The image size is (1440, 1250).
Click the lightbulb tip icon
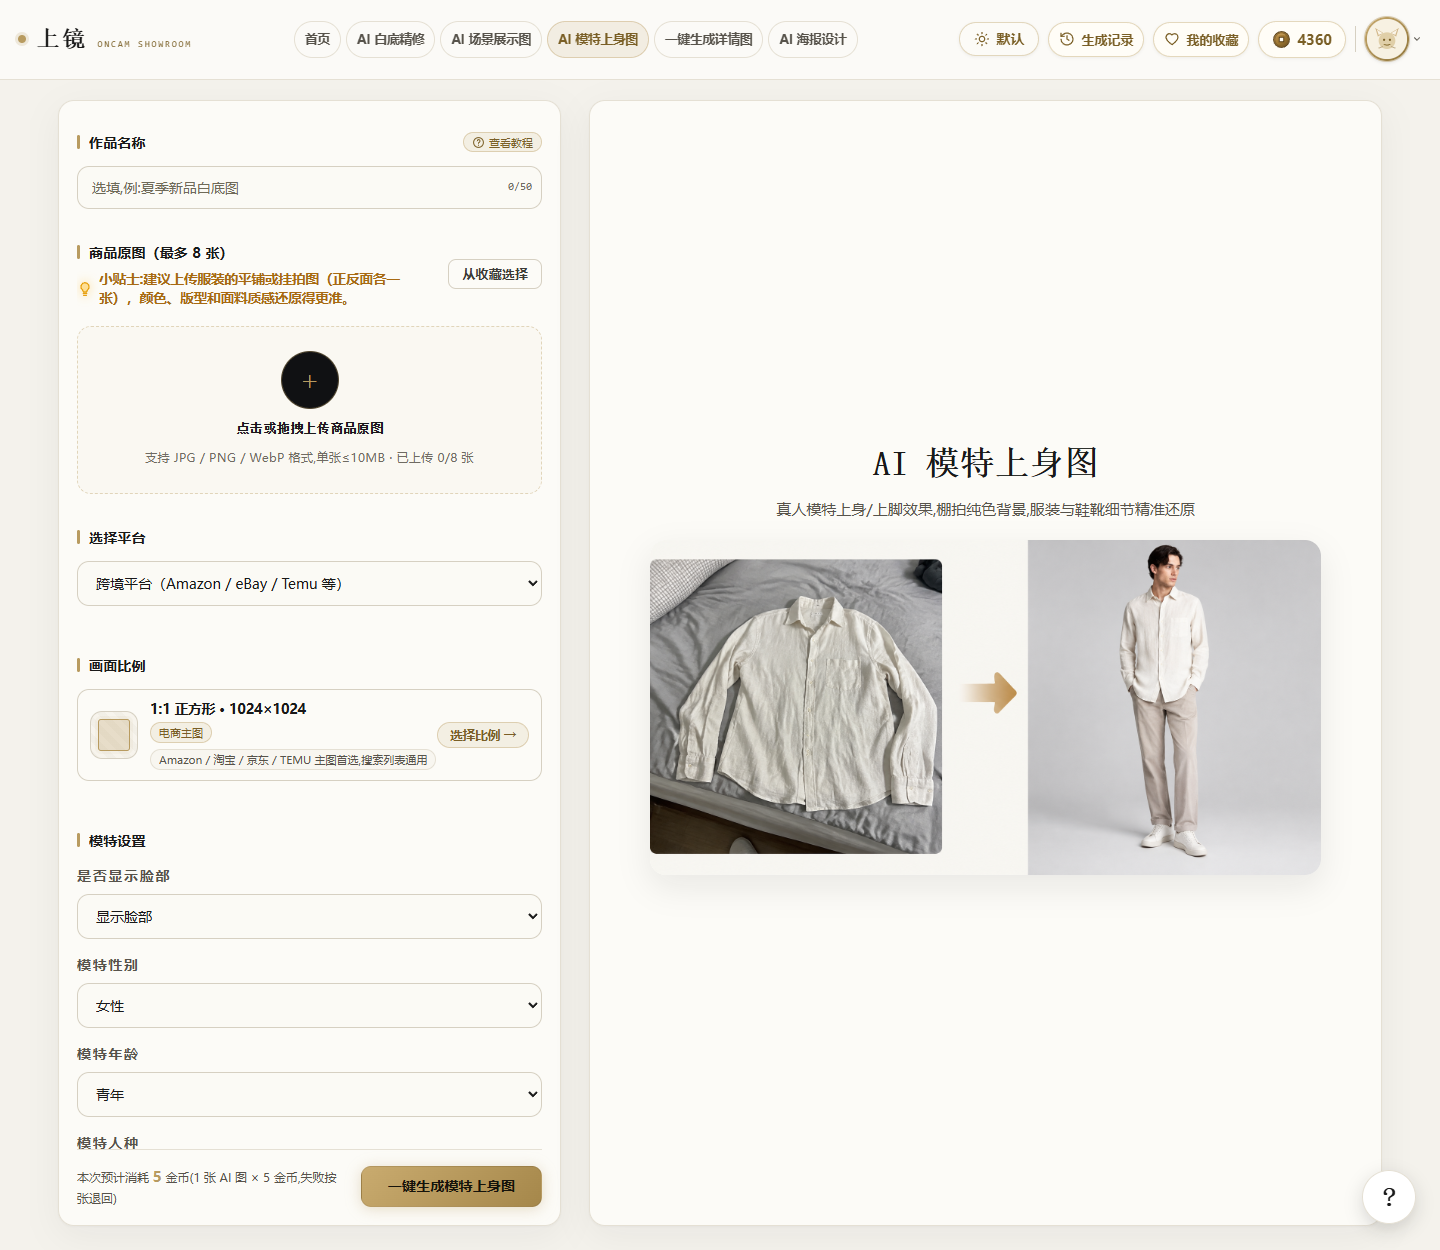pyautogui.click(x=85, y=289)
